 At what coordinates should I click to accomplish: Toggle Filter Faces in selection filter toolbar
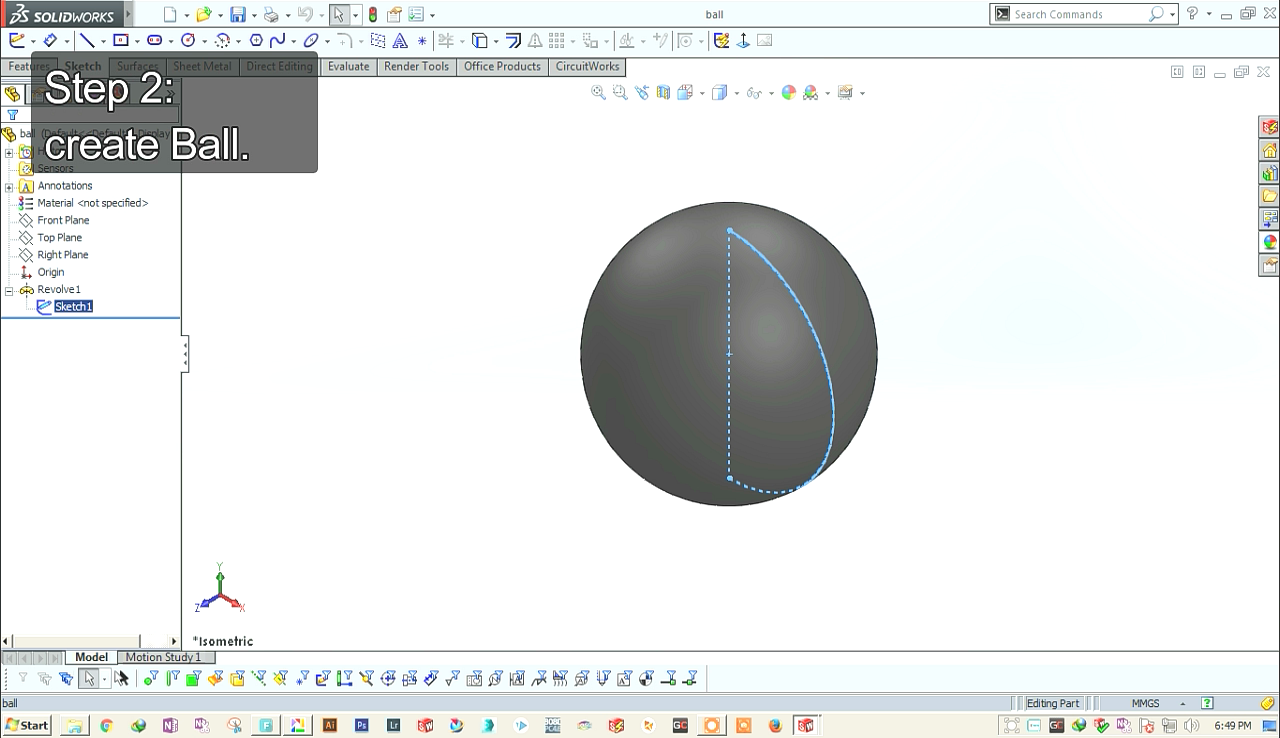tap(193, 678)
